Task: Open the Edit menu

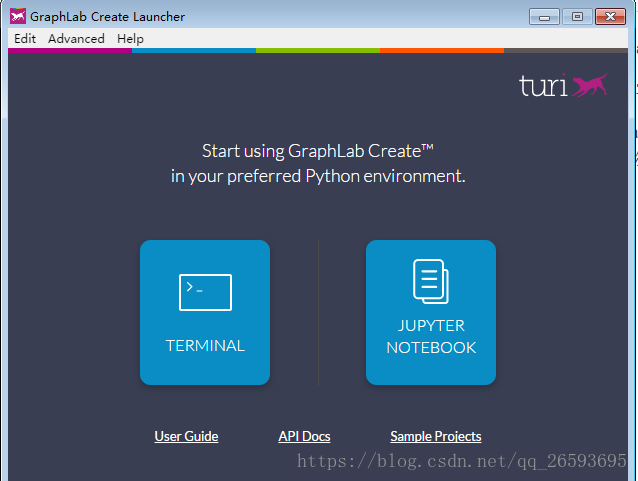Action: point(25,39)
